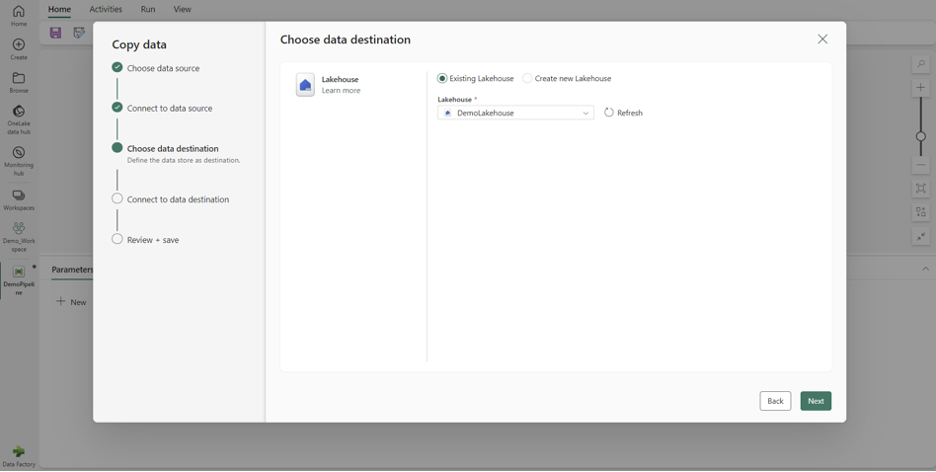Click the collapse canvas arrows icon

(x=921, y=236)
